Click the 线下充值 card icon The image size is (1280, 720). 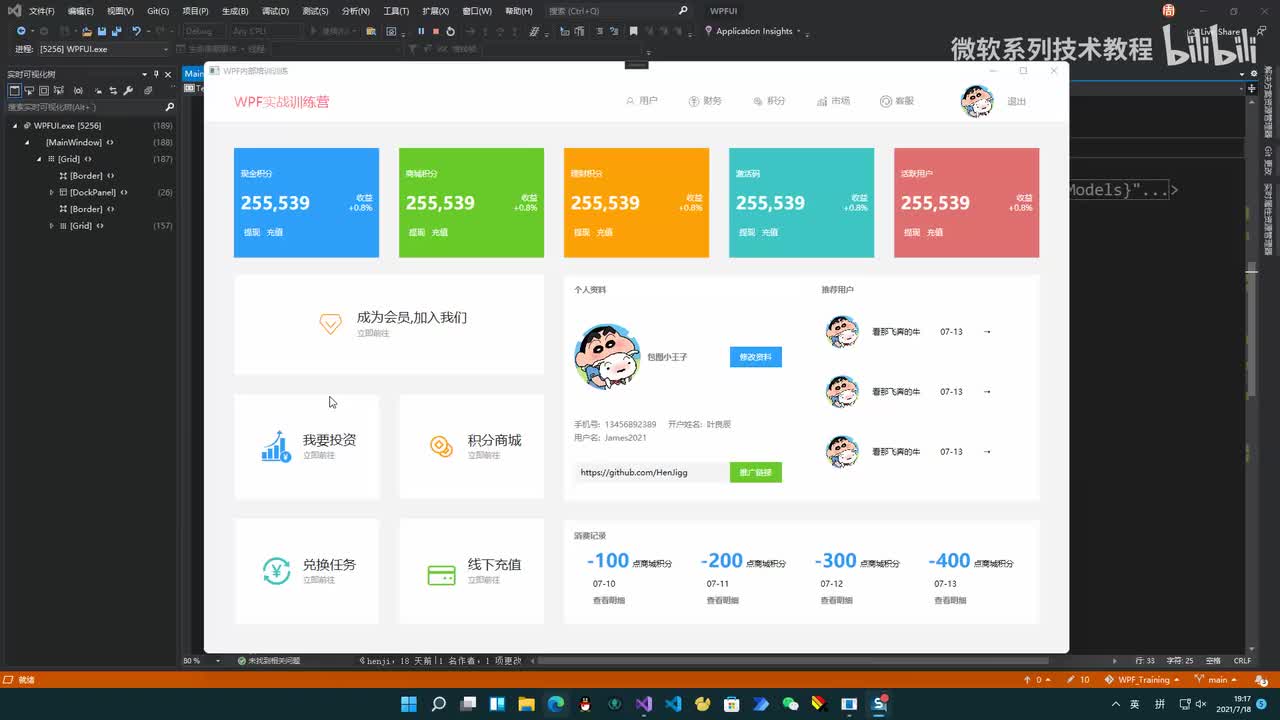pyautogui.click(x=441, y=576)
